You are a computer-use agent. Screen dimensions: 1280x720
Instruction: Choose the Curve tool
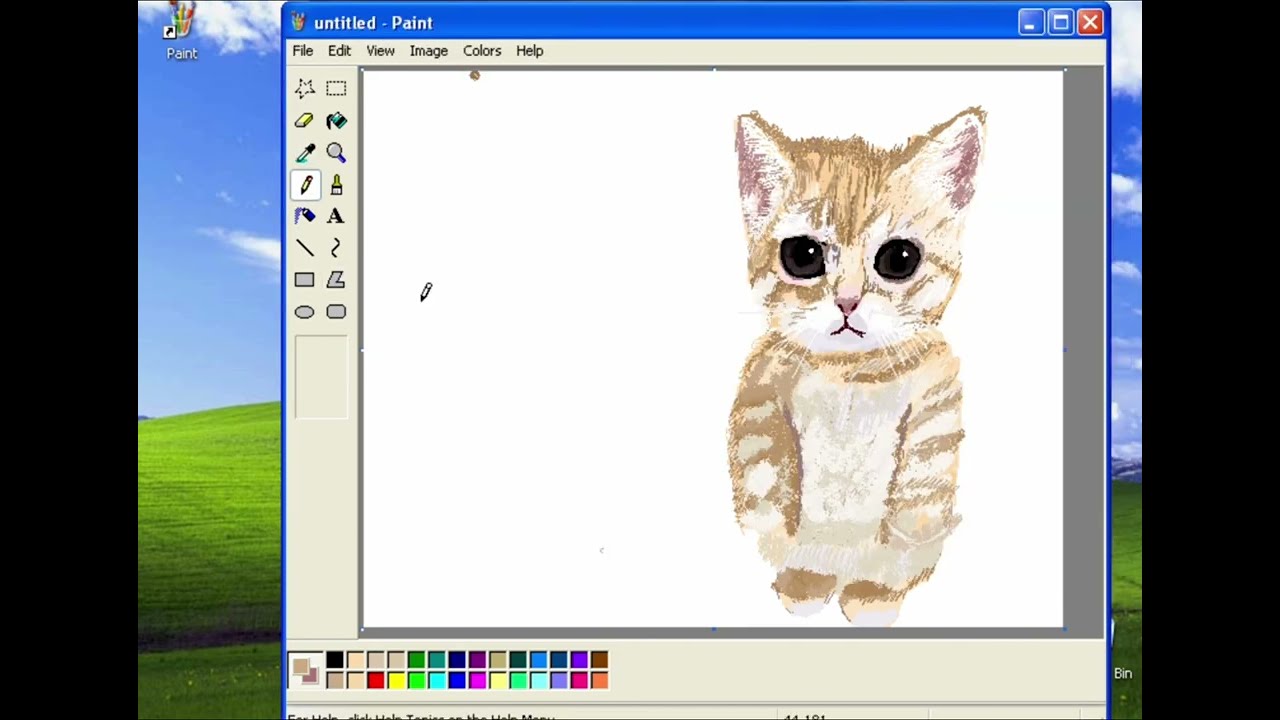(336, 248)
